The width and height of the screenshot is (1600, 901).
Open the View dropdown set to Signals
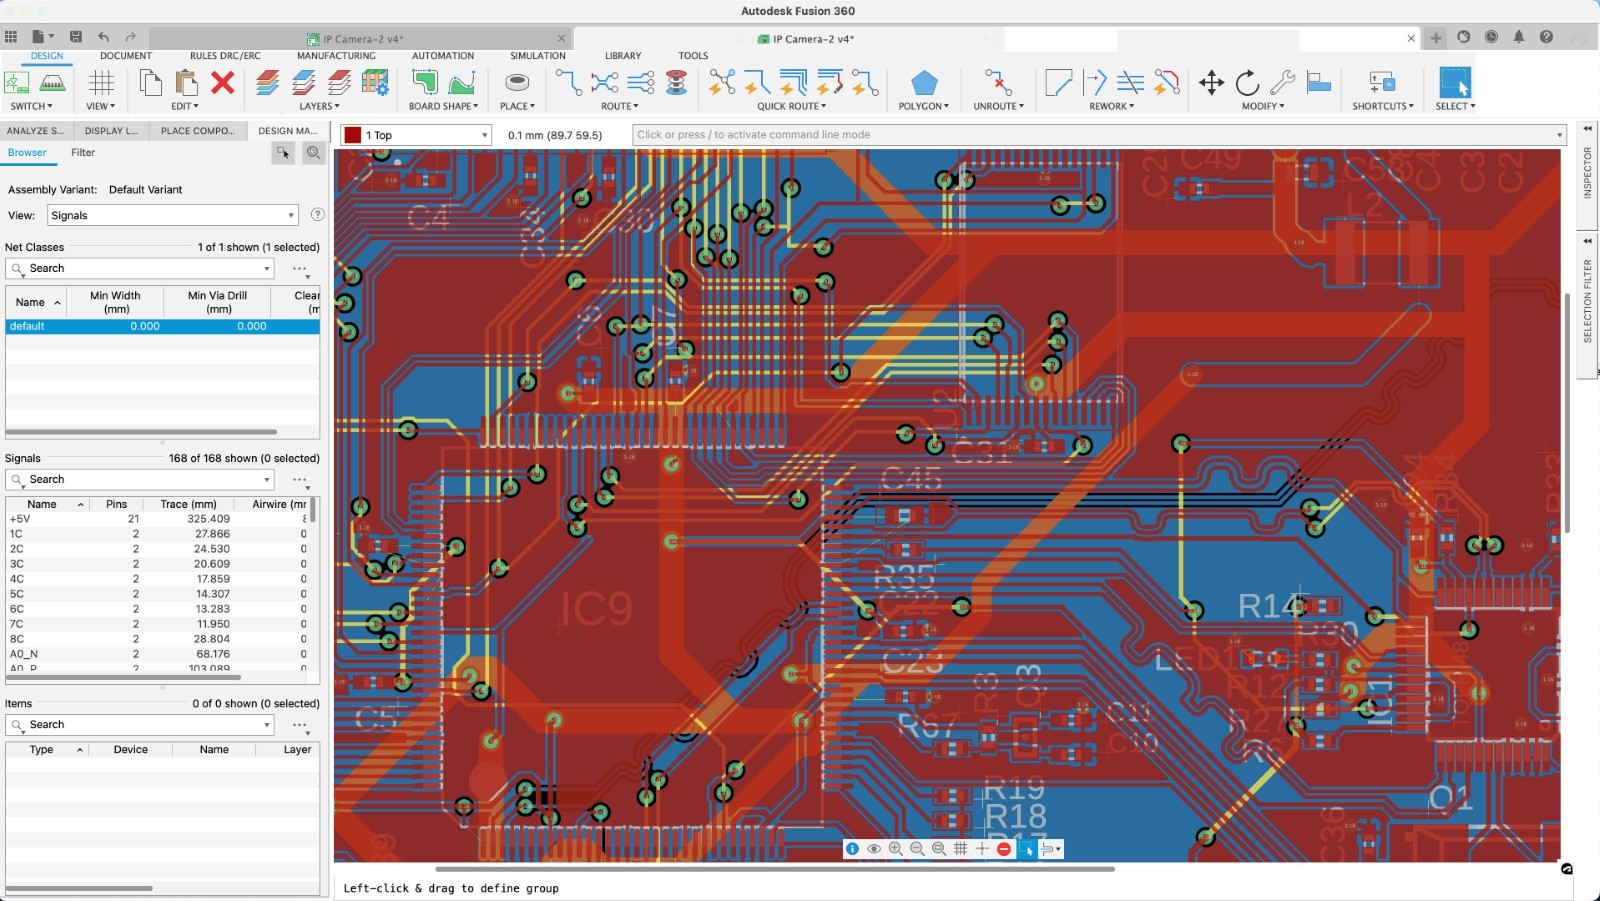(x=172, y=215)
